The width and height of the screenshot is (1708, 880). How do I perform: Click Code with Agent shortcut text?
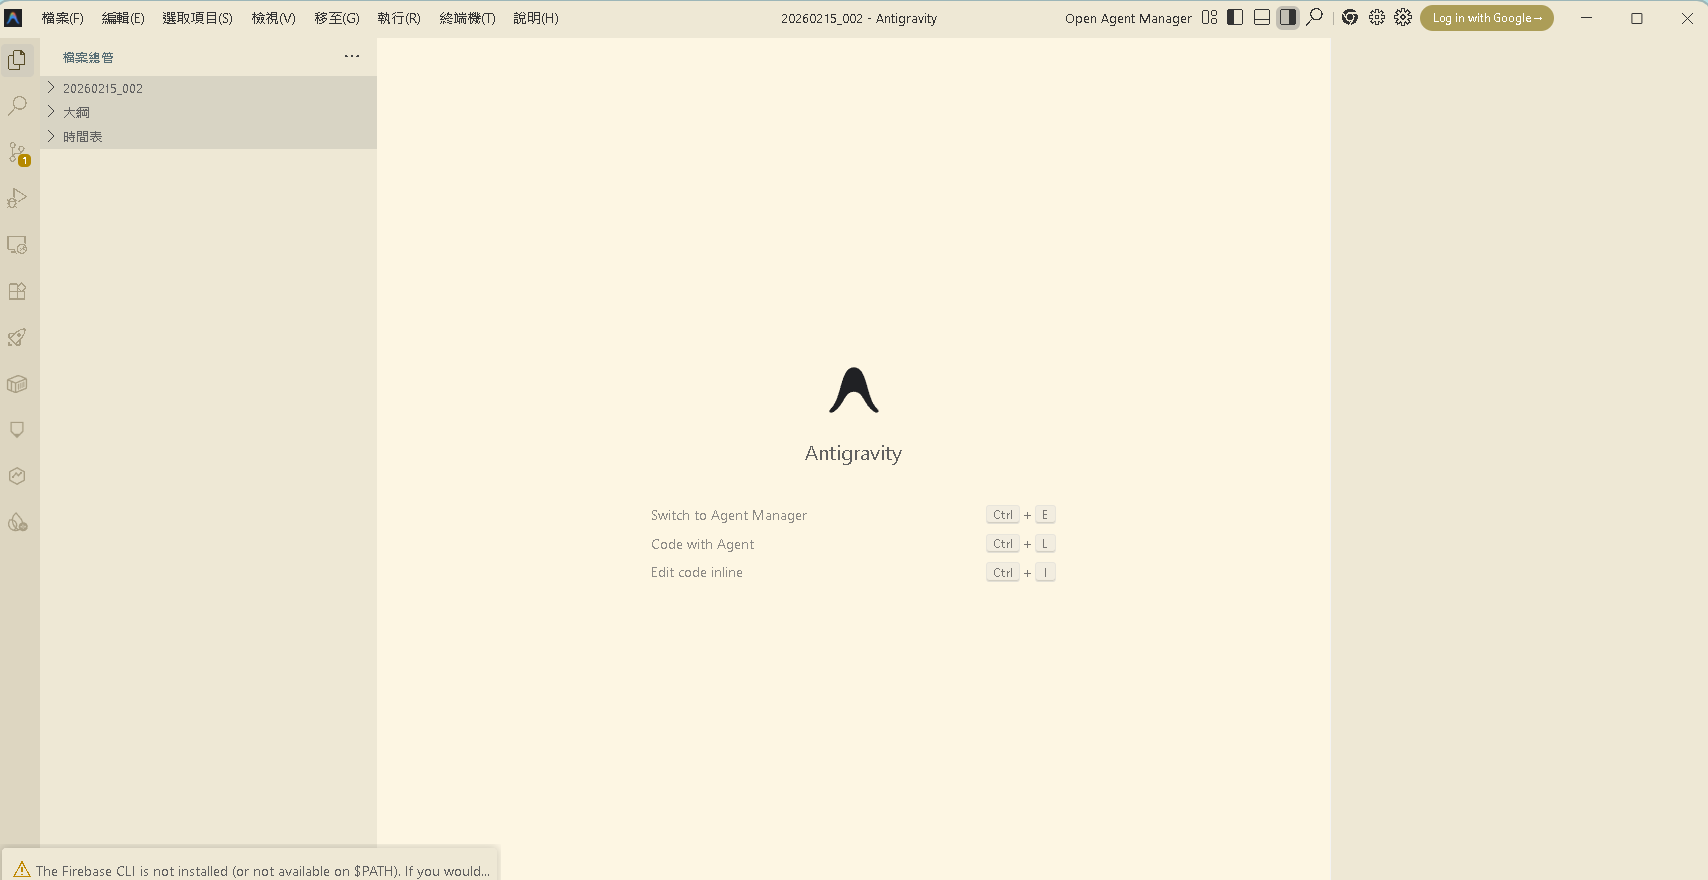702,544
